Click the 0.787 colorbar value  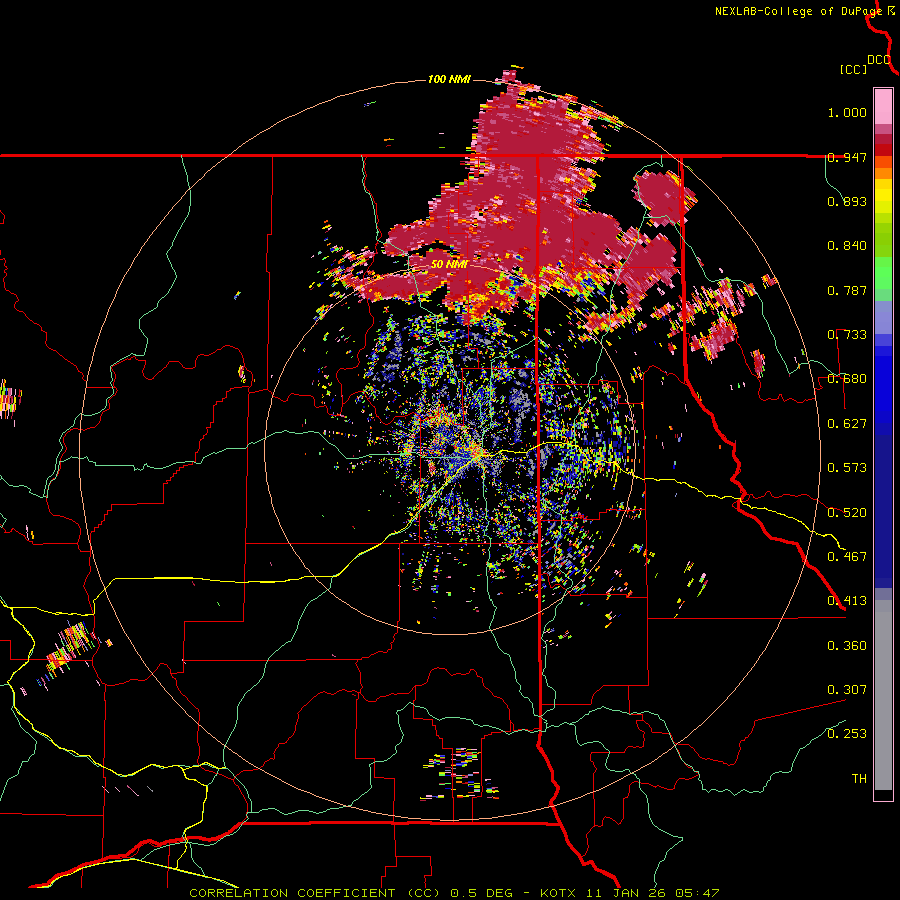(x=847, y=290)
